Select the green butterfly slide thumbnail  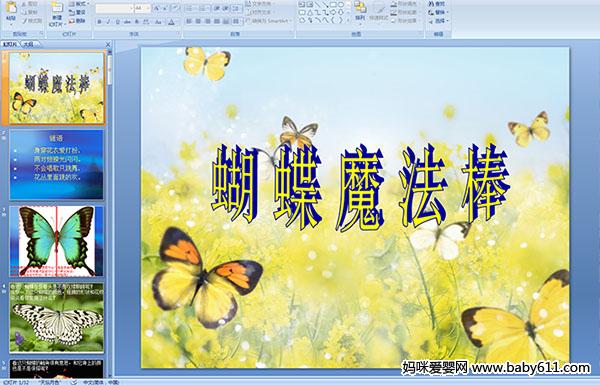[56, 241]
